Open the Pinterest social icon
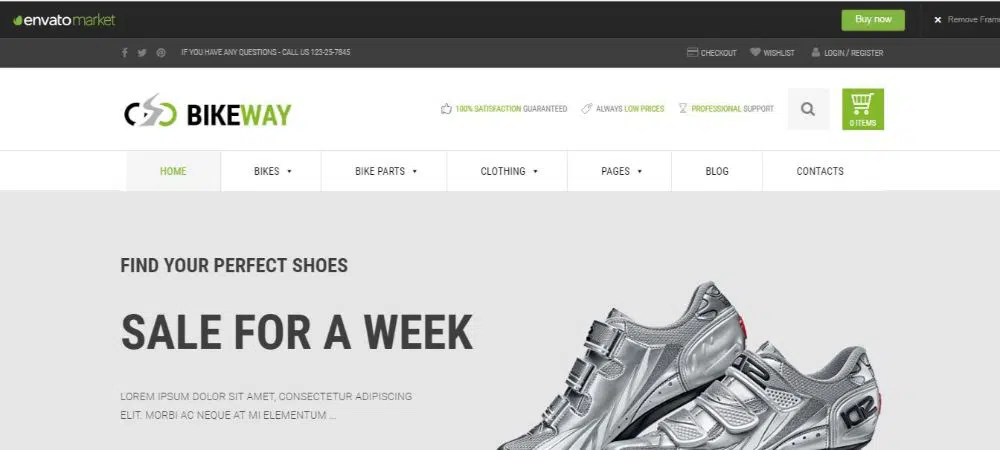 [161, 53]
